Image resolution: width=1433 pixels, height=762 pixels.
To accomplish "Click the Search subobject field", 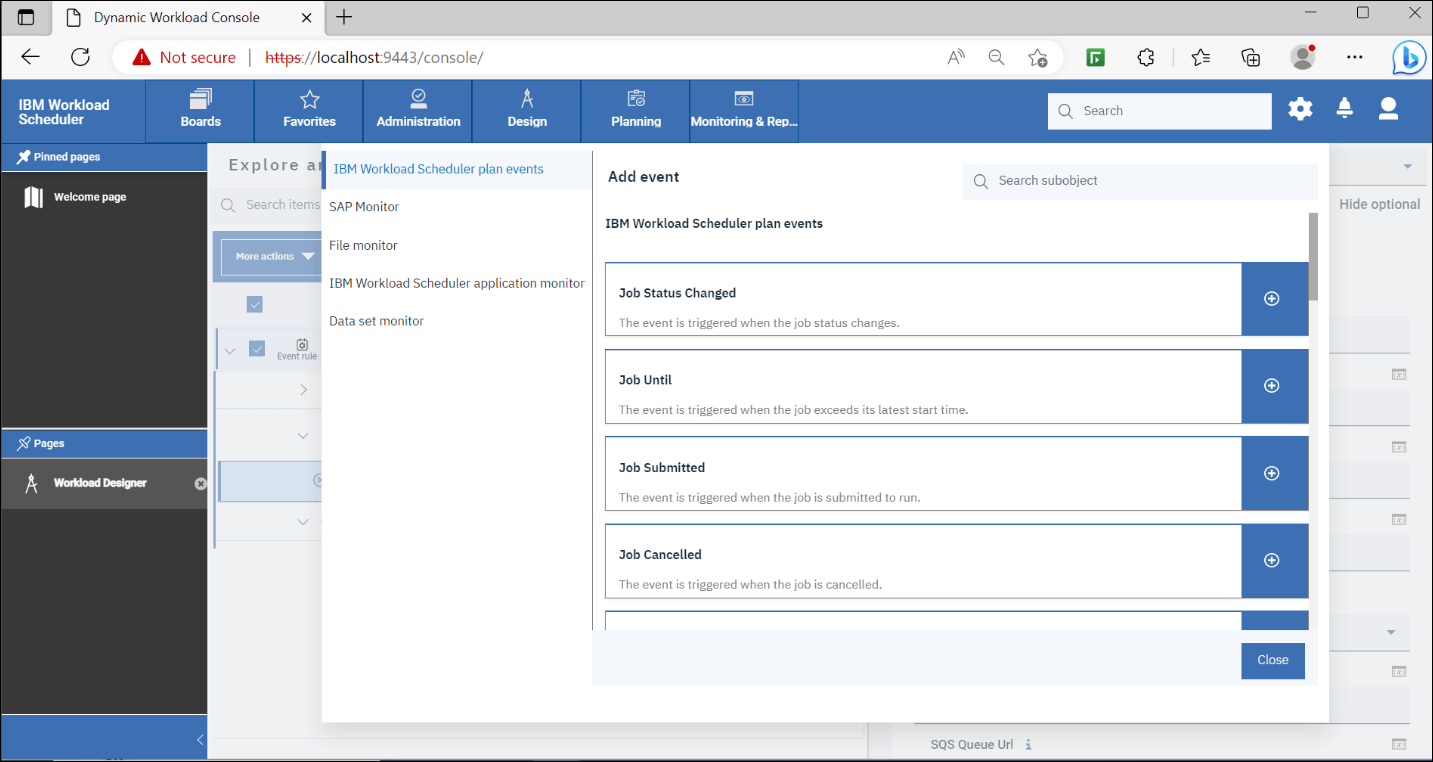I will (x=1140, y=181).
